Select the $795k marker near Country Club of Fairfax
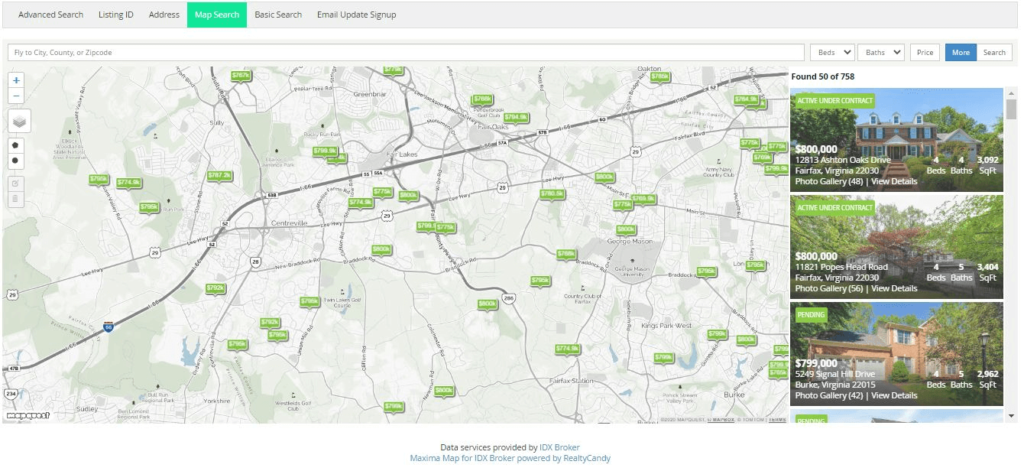The height and width of the screenshot is (471, 1024). [540, 281]
